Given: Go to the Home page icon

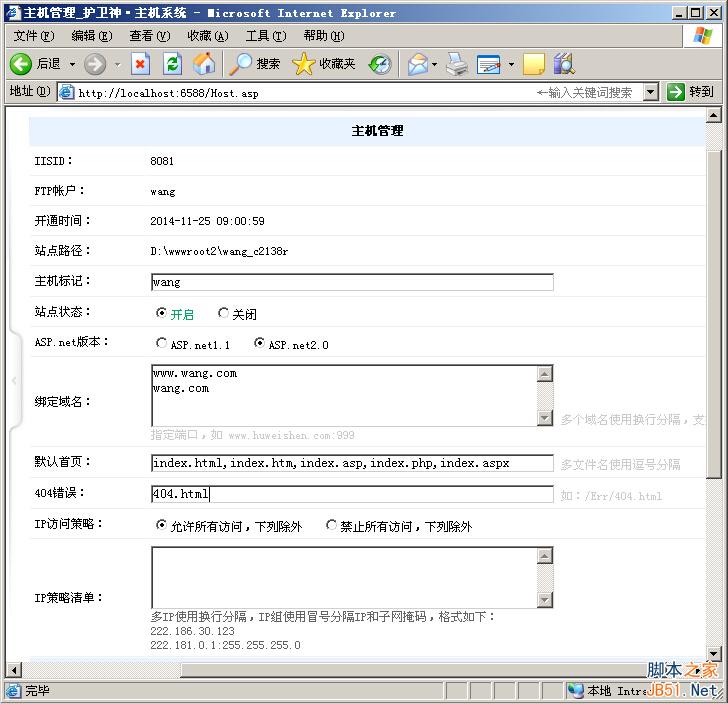Looking at the screenshot, I should 204,64.
